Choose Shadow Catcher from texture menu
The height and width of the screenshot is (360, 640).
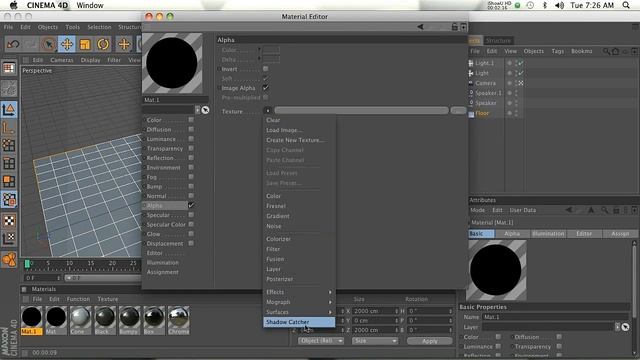point(299,322)
